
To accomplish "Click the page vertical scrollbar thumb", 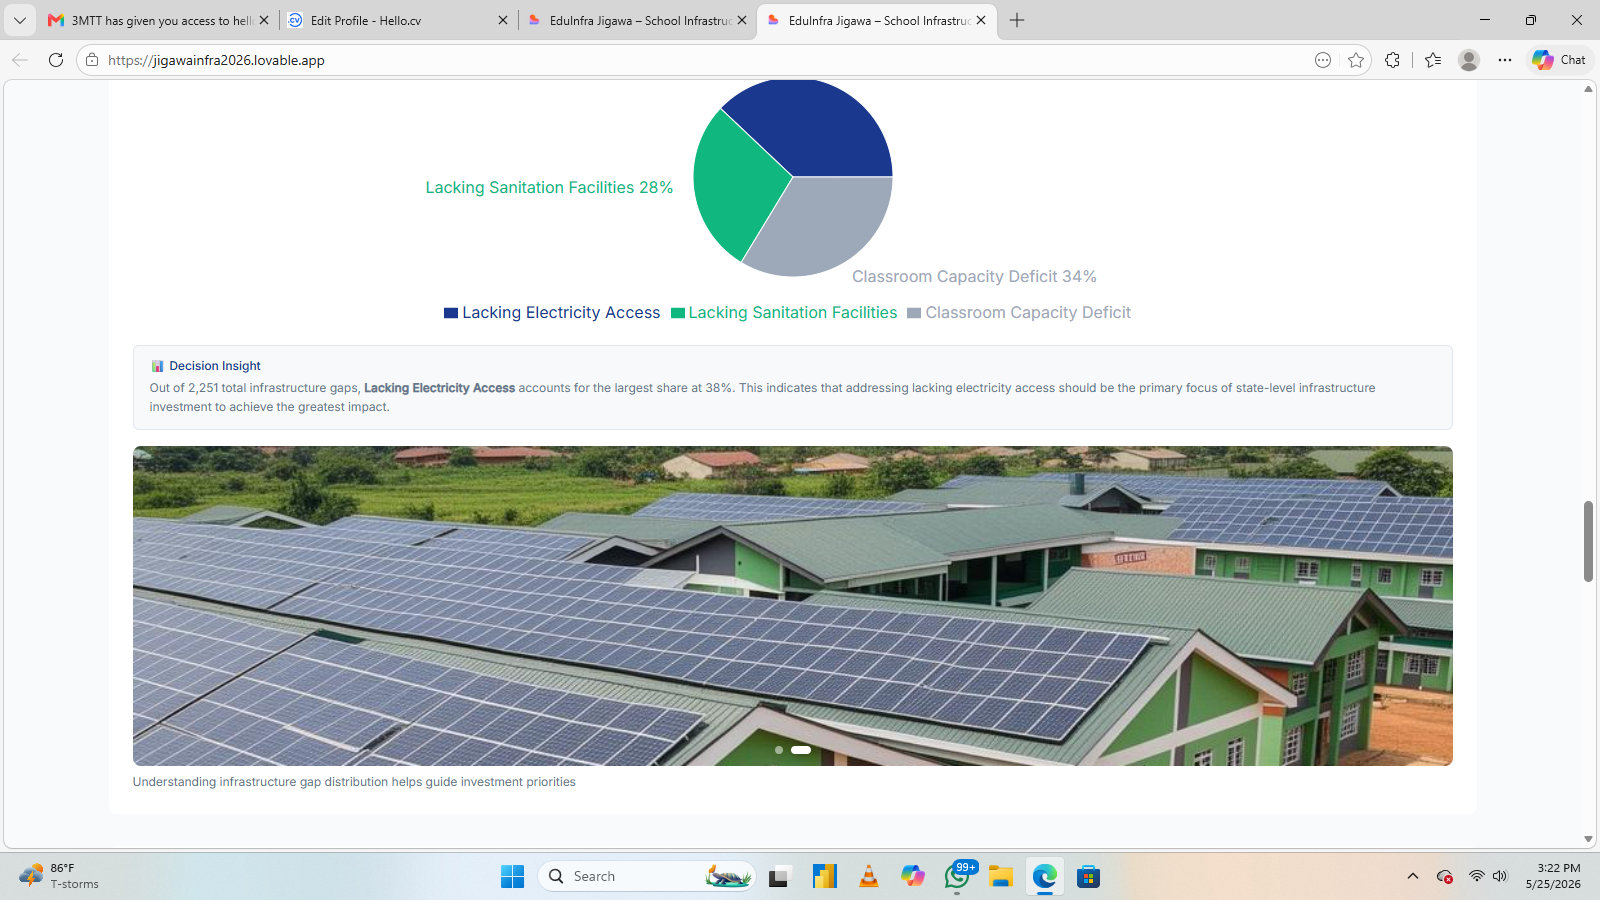I will click(1588, 541).
